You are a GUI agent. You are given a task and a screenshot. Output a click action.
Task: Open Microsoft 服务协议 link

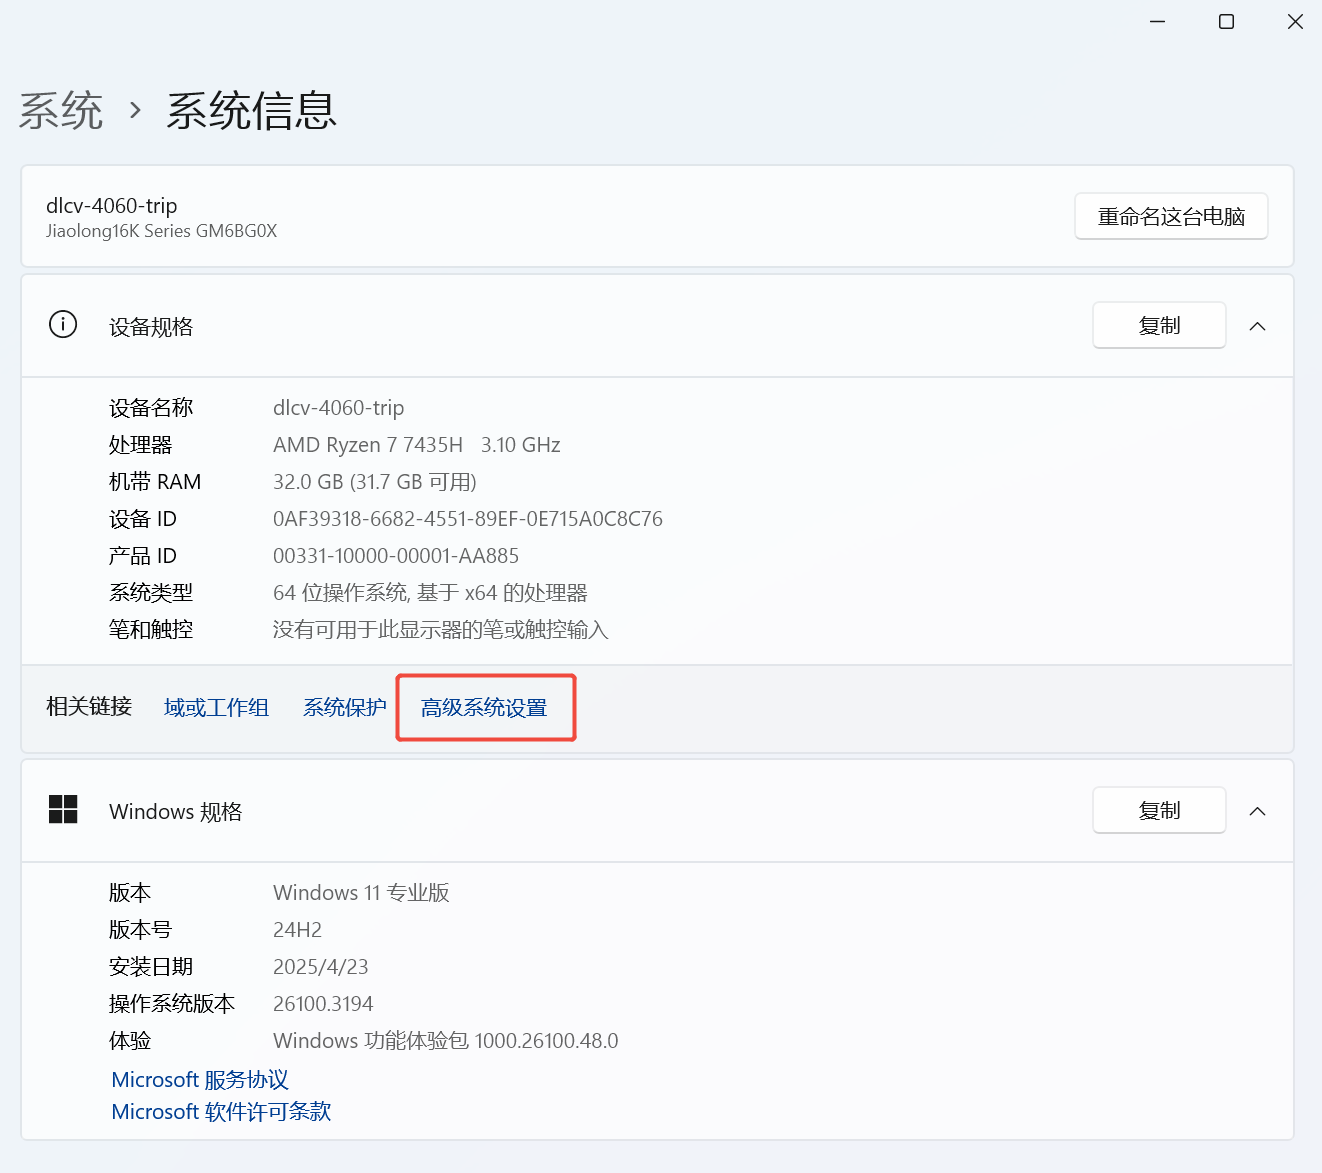pos(200,1080)
